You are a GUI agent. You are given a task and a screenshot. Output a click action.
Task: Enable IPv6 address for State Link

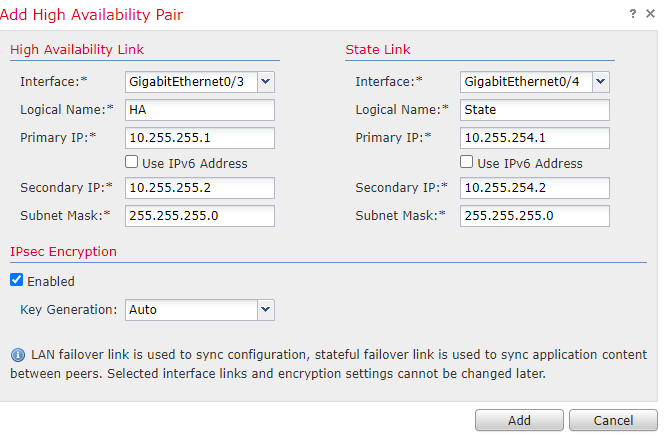(x=467, y=163)
